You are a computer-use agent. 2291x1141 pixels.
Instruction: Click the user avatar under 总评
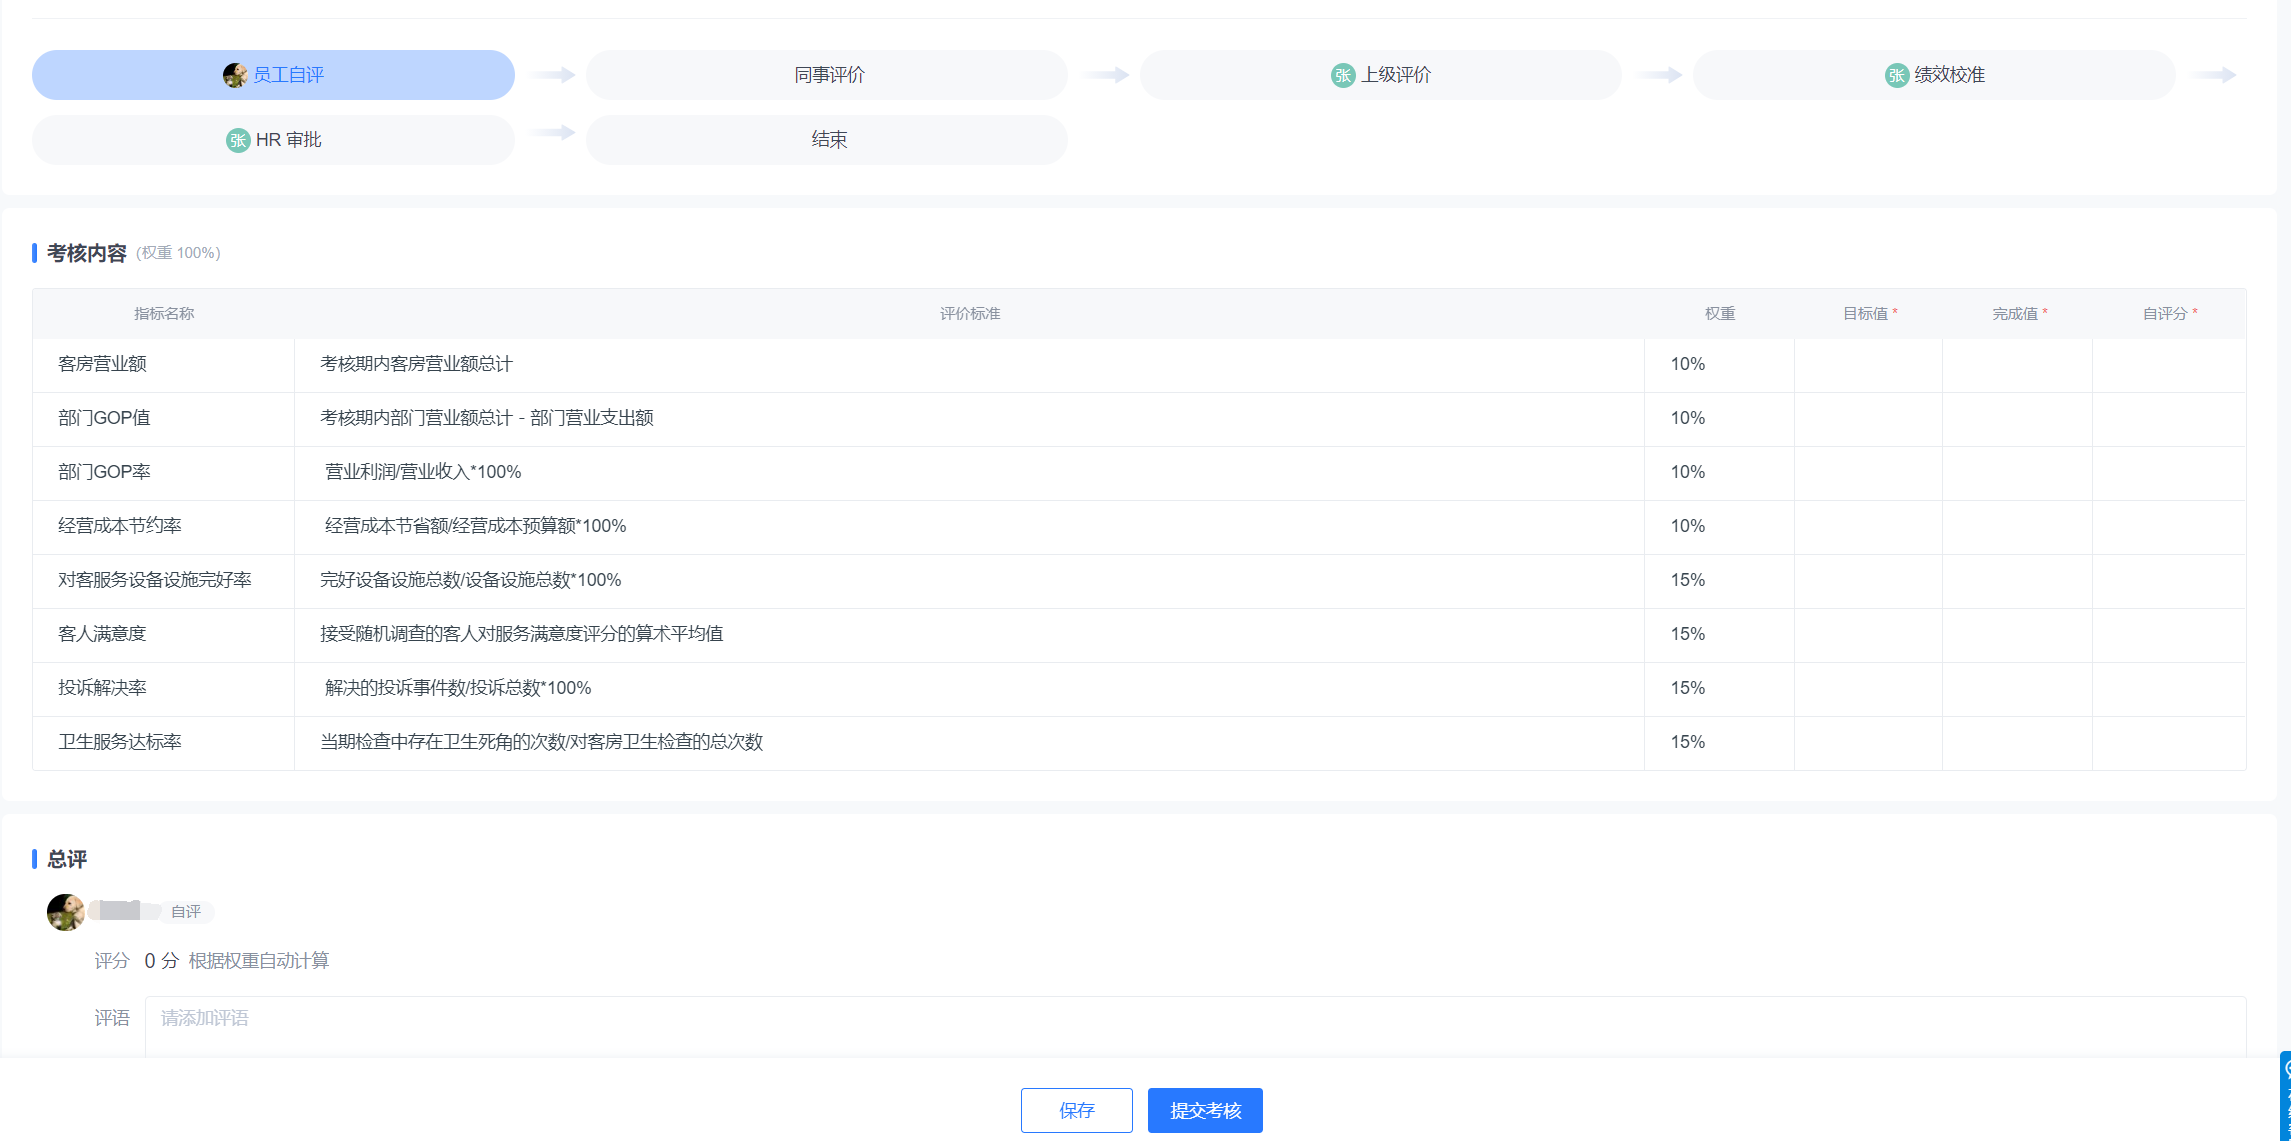point(66,912)
